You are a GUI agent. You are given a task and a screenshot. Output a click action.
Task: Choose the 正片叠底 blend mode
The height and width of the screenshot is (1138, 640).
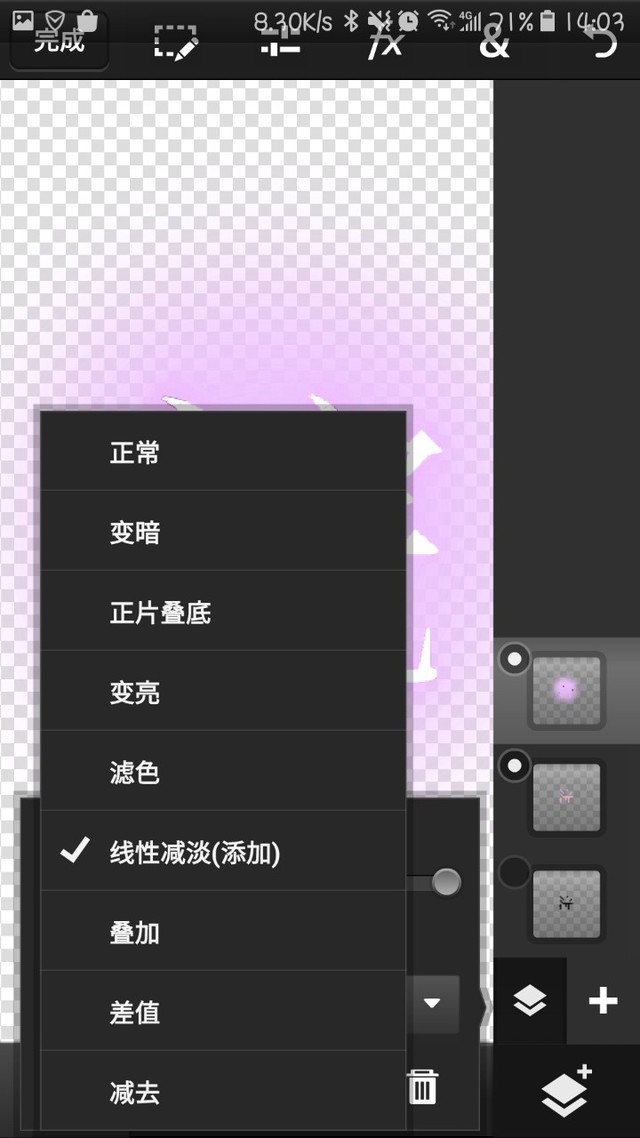(x=223, y=611)
